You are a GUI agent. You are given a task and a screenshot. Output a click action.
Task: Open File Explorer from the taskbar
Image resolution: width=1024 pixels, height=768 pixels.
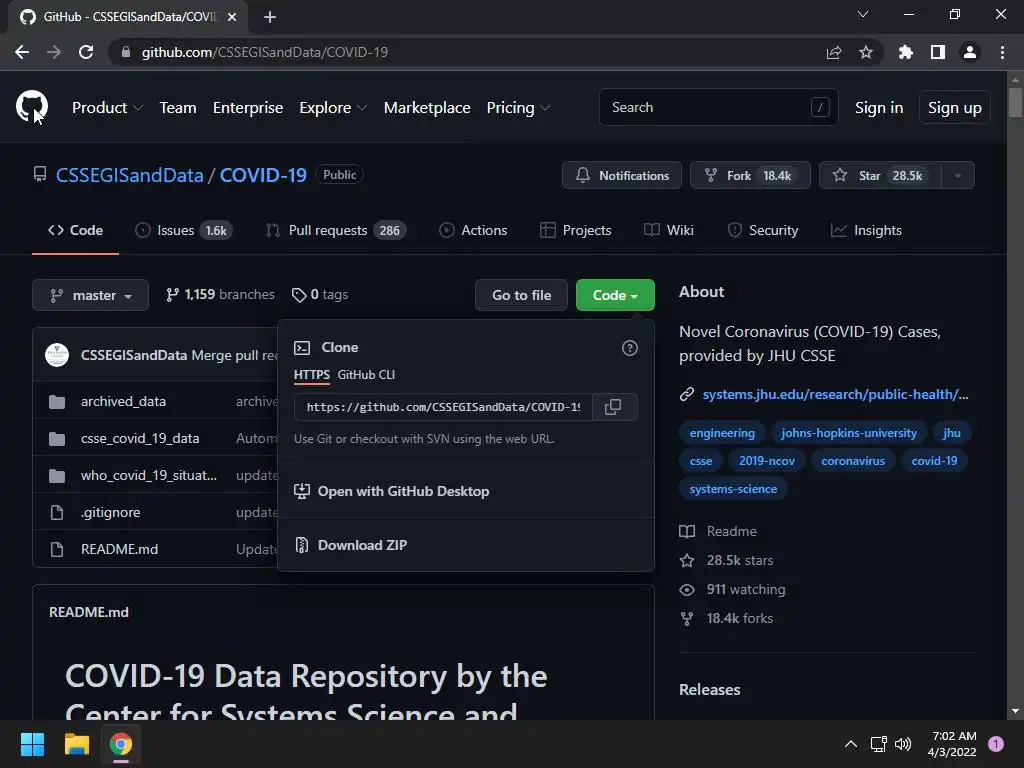tap(76, 744)
